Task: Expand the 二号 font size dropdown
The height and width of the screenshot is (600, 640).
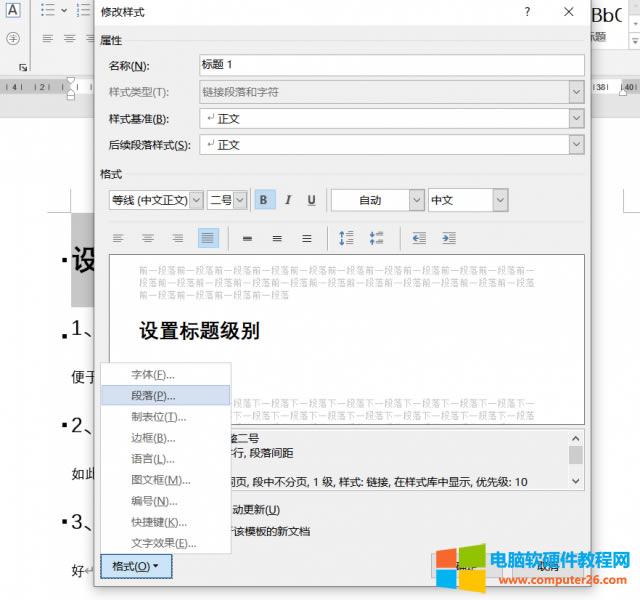Action: (x=240, y=200)
